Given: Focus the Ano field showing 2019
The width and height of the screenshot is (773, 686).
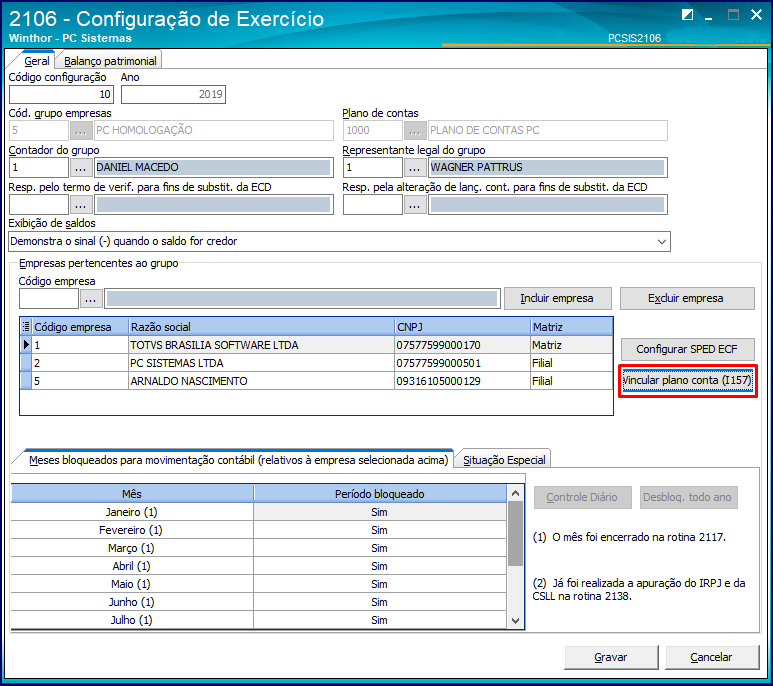Looking at the screenshot, I should [x=174, y=95].
